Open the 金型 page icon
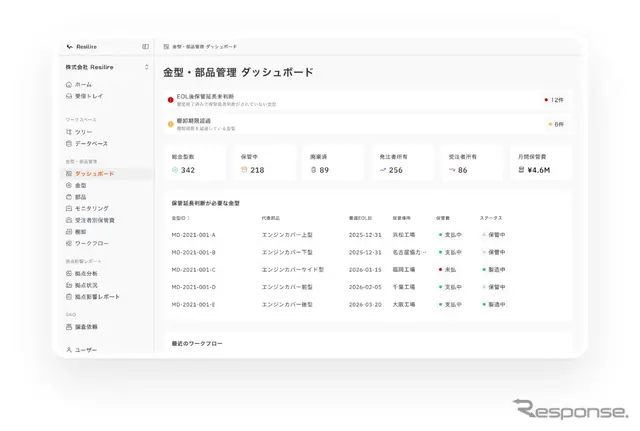This screenshot has width=640, height=431. (69, 185)
